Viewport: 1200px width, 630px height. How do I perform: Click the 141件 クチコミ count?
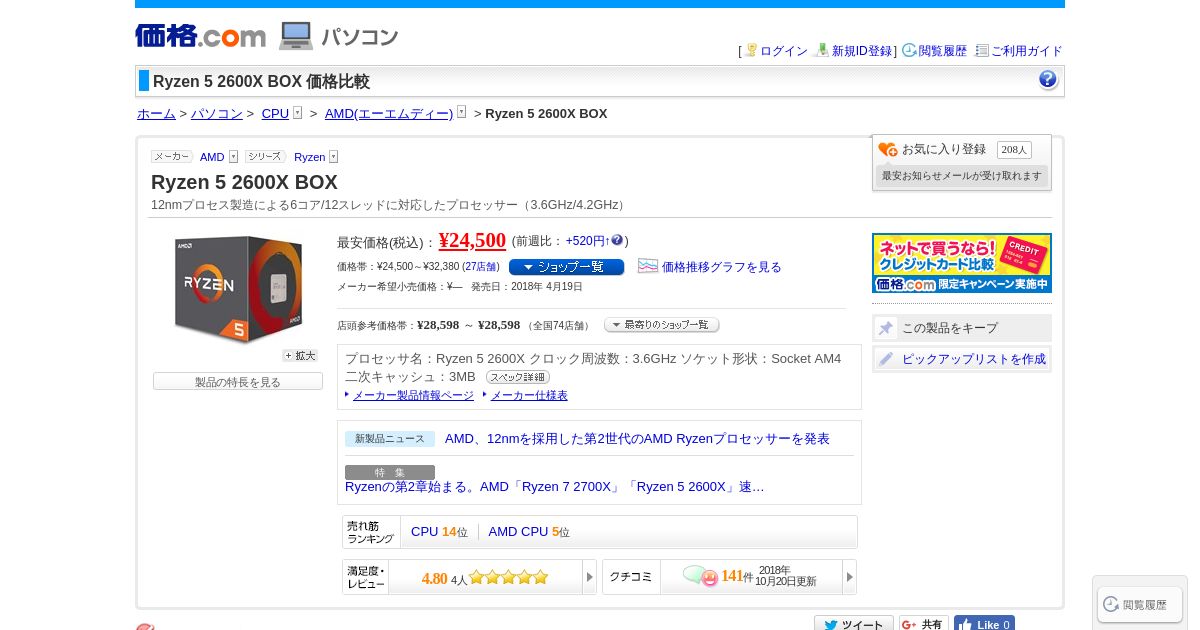(737, 576)
